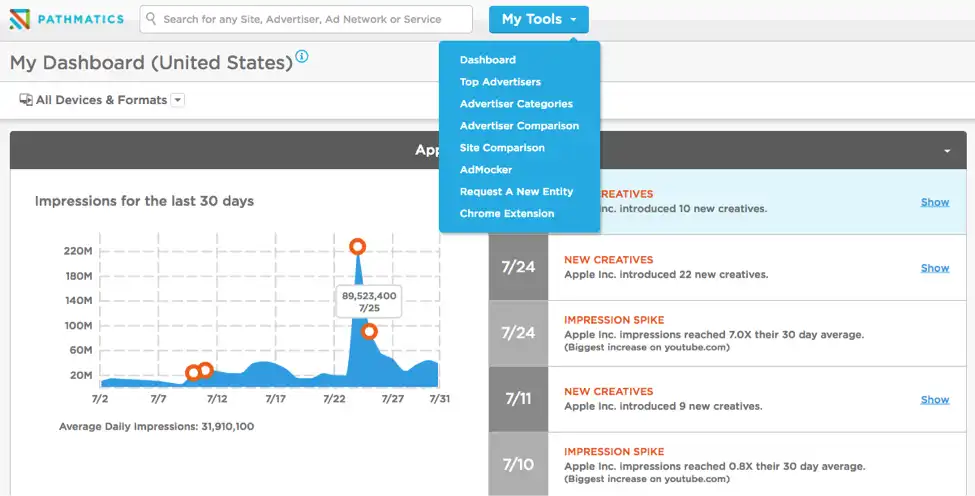975x496 pixels.
Task: Click the peak chart marker near 220M
Action: coord(357,247)
